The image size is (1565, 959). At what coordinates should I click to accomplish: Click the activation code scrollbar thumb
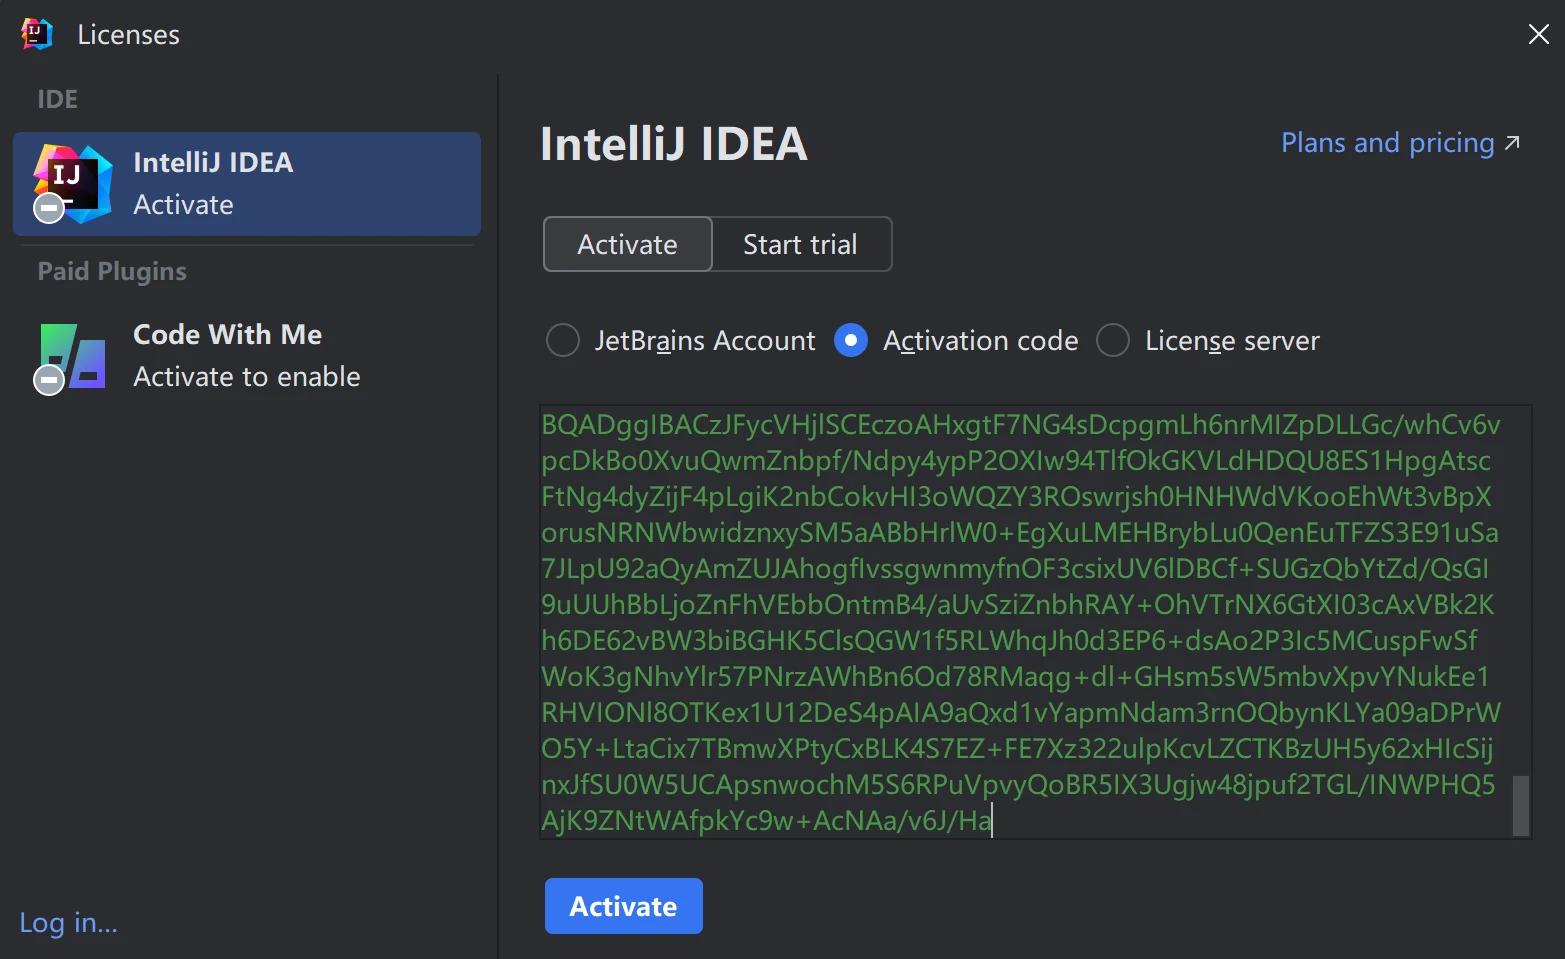click(1520, 805)
